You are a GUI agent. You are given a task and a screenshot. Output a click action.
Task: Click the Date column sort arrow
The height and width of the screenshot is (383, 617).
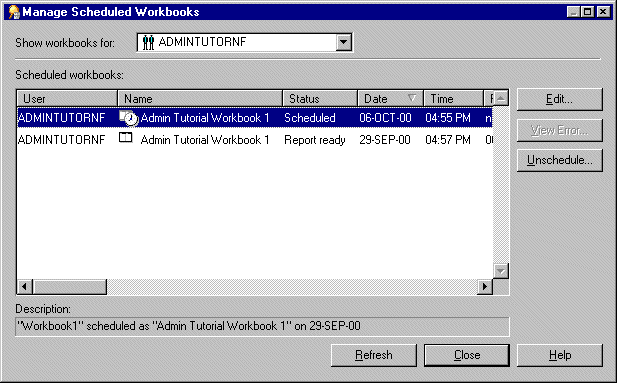pos(412,98)
